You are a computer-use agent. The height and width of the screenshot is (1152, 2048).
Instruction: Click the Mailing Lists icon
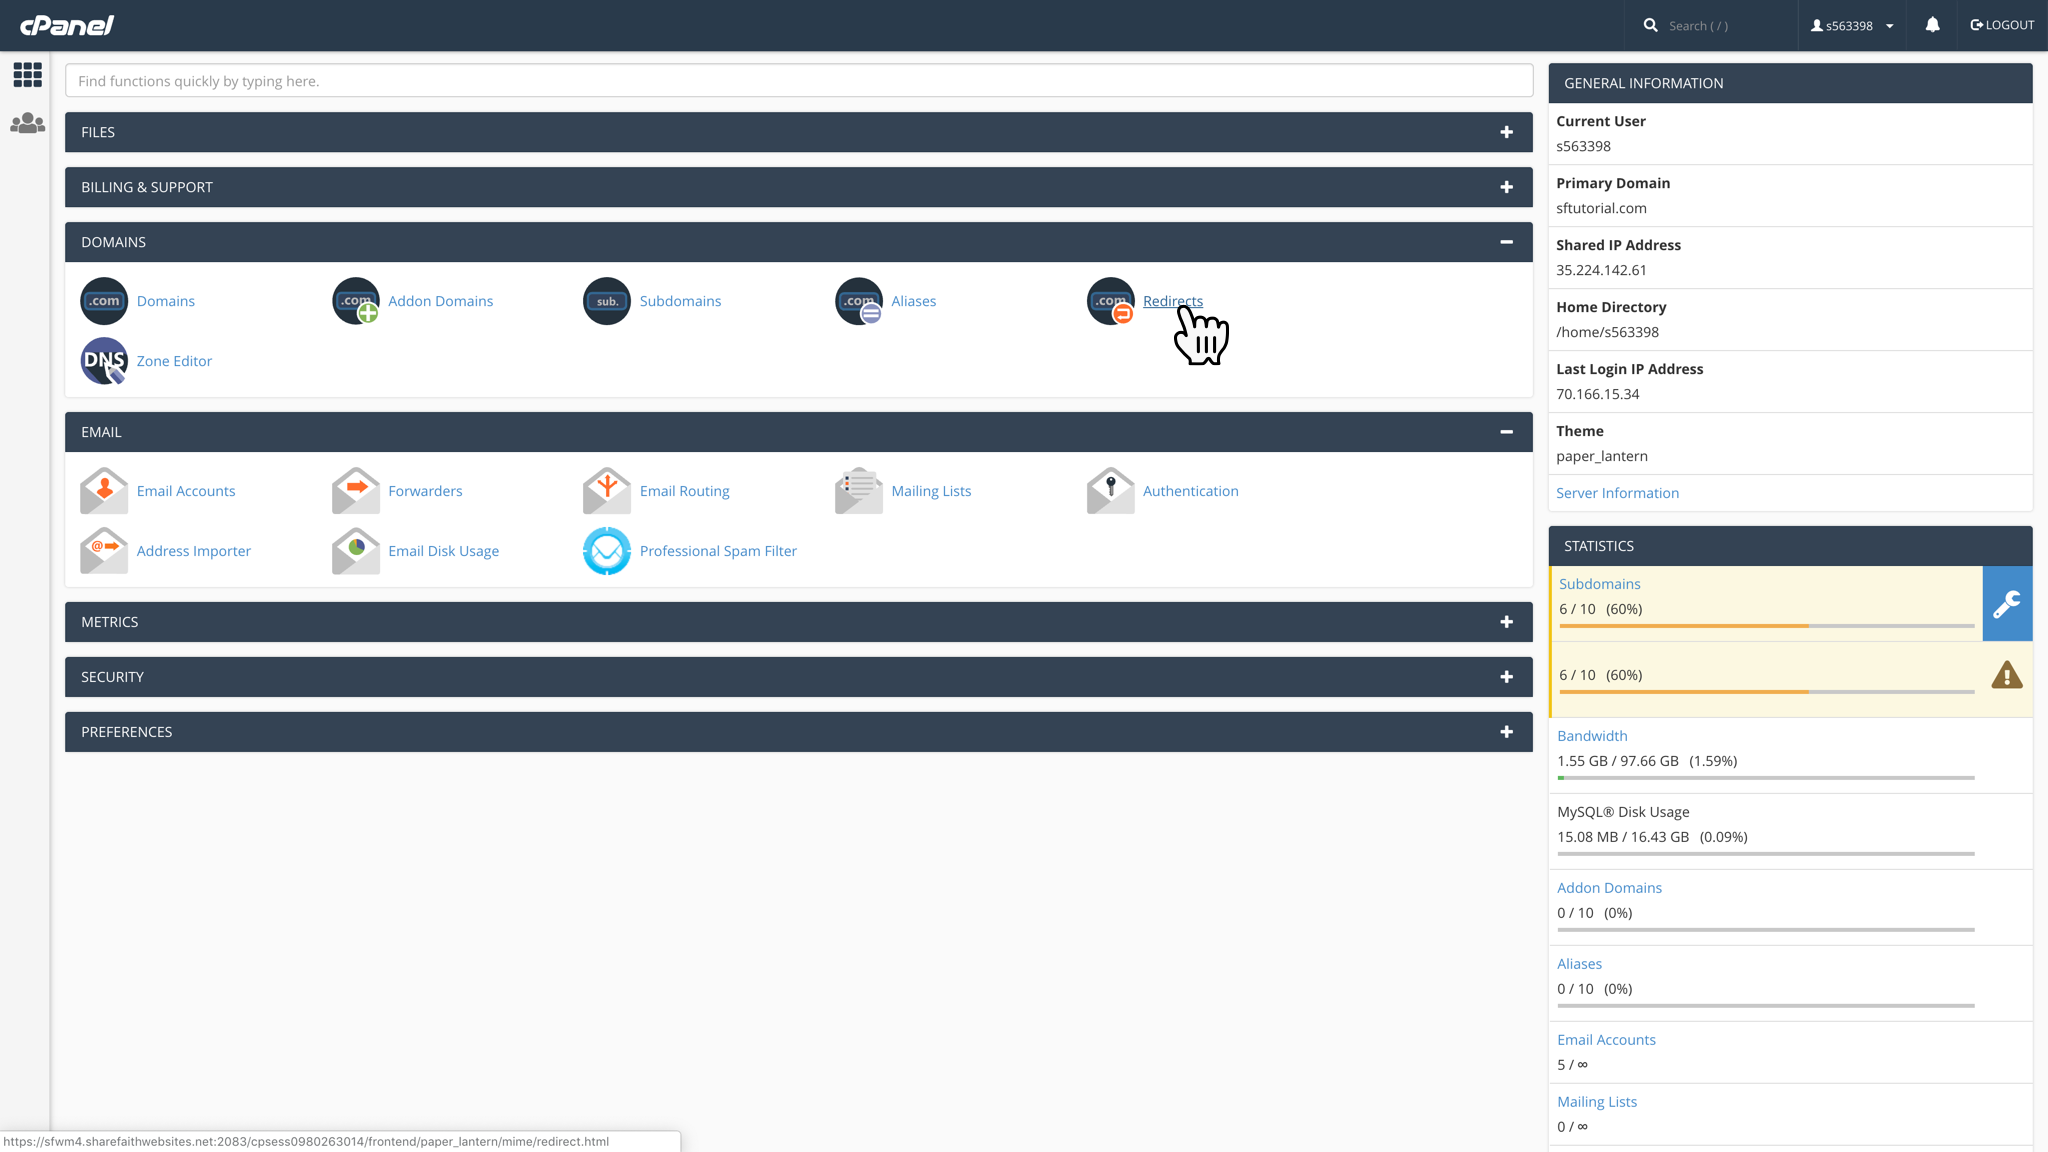[859, 491]
